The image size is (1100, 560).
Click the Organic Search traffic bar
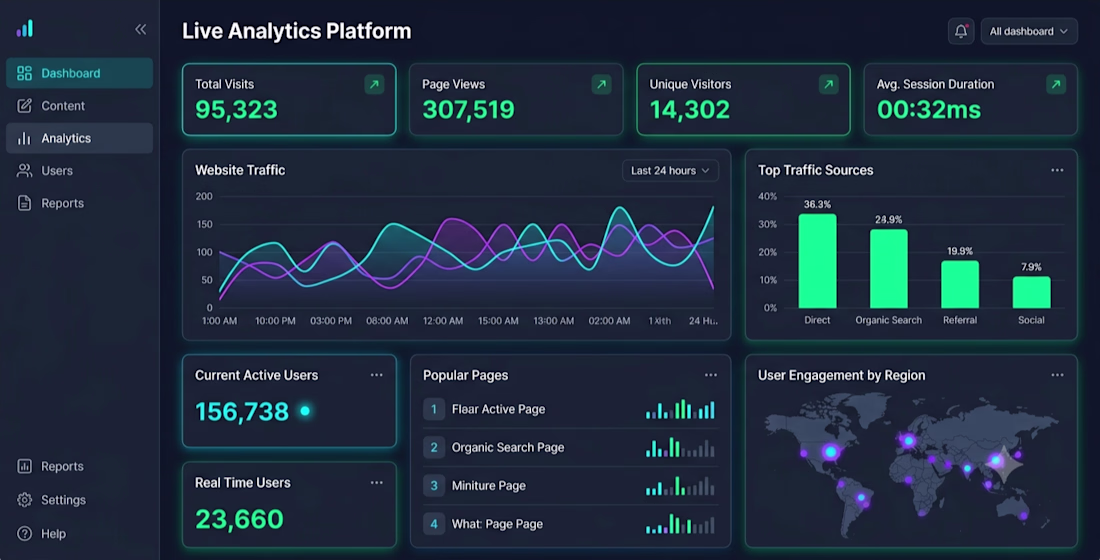tap(889, 269)
